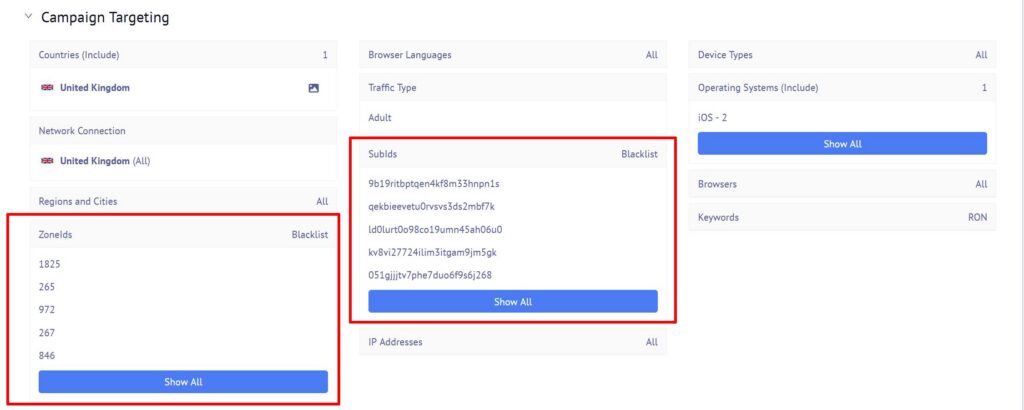
Task: Select ZoneId 972 entry
Action: [x=47, y=310]
